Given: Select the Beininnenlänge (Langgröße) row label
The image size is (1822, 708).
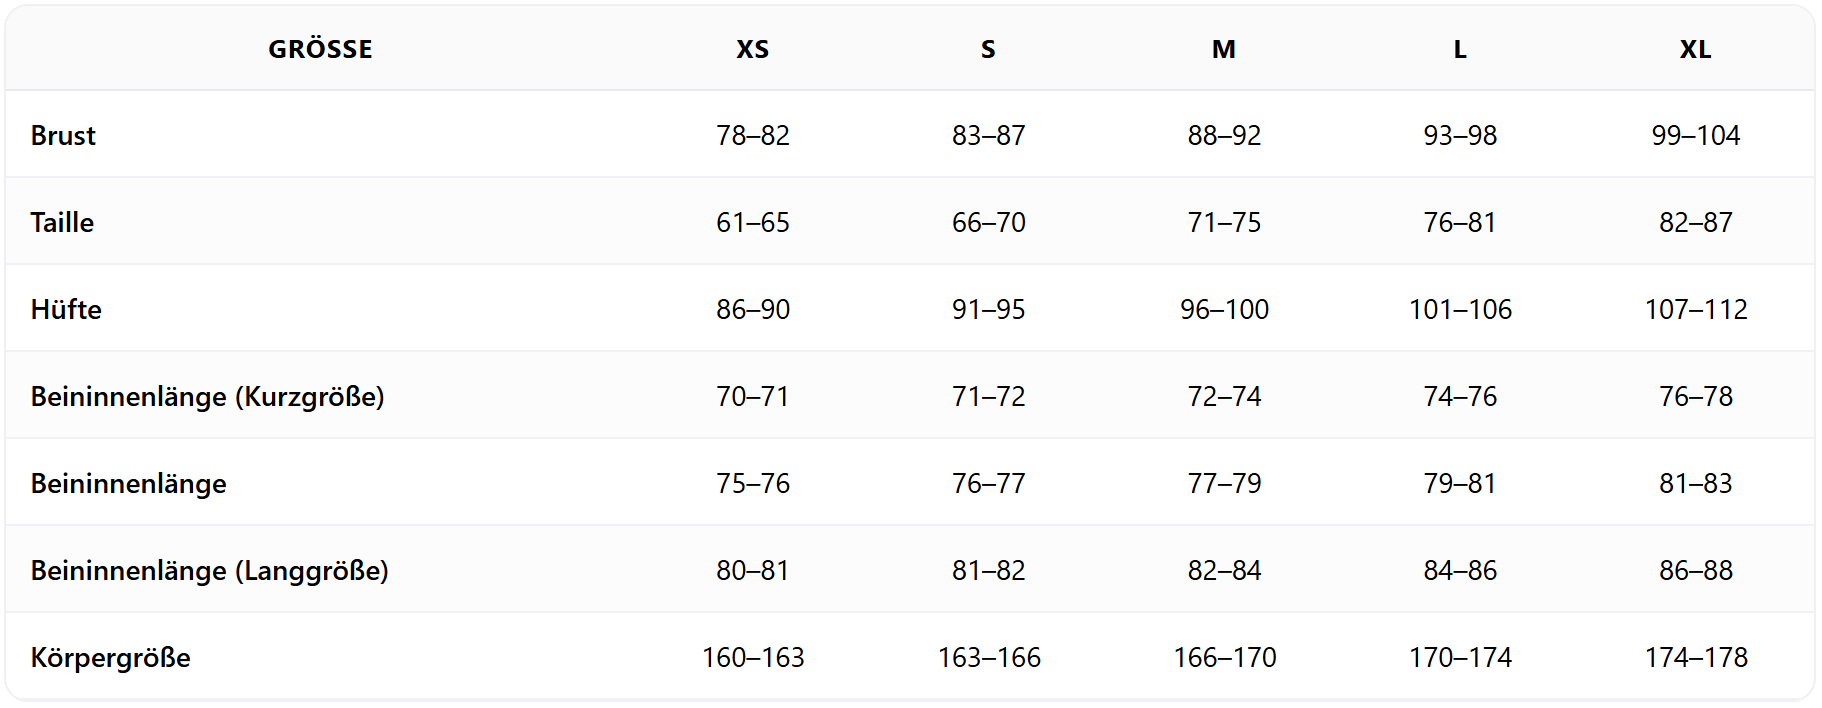Looking at the screenshot, I should (209, 570).
